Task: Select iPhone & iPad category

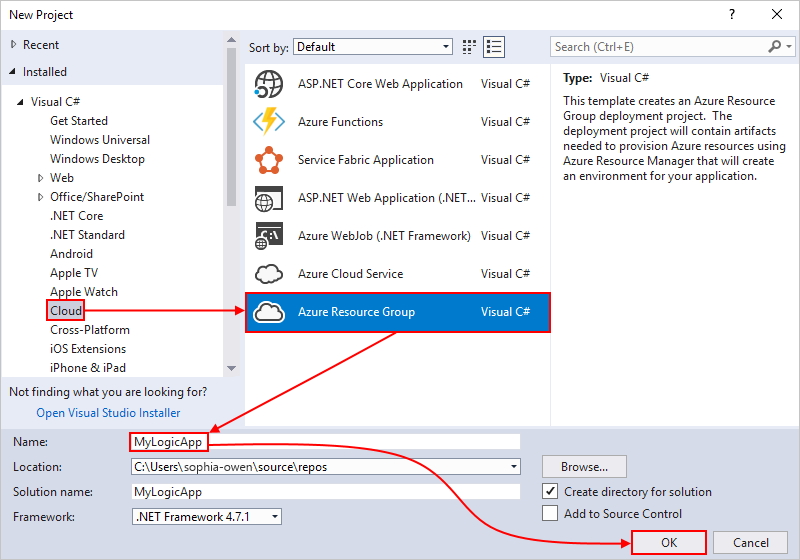Action: [88, 368]
